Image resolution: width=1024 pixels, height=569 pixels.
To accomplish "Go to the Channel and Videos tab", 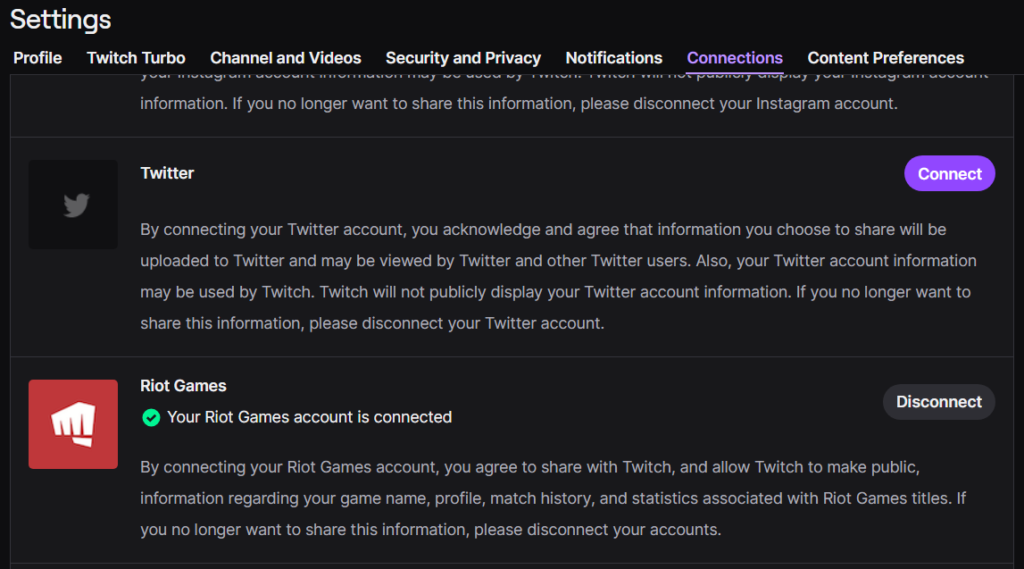I will click(285, 58).
